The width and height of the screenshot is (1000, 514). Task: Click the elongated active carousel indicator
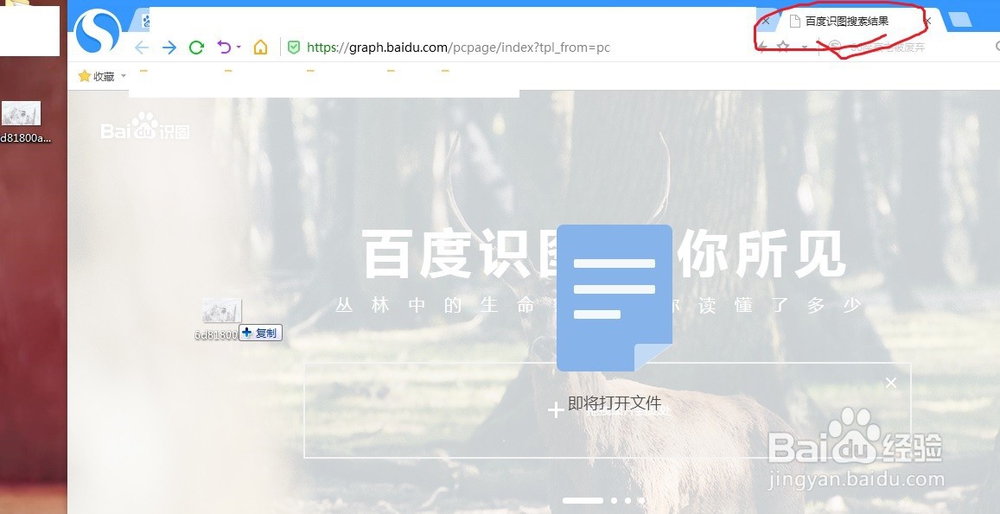pos(583,501)
